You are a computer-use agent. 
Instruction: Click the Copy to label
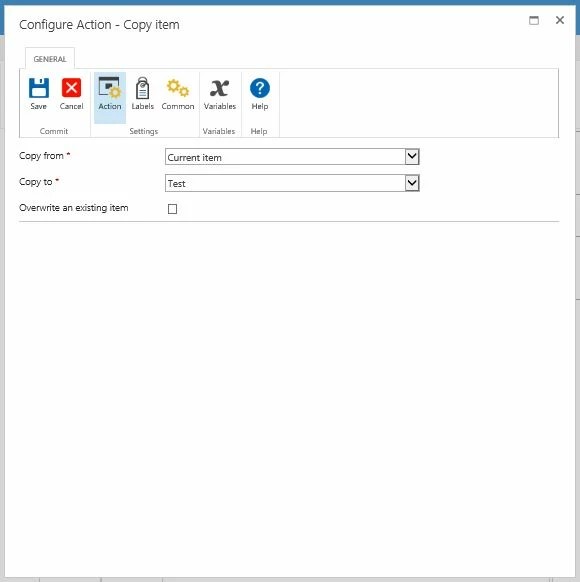(36, 182)
